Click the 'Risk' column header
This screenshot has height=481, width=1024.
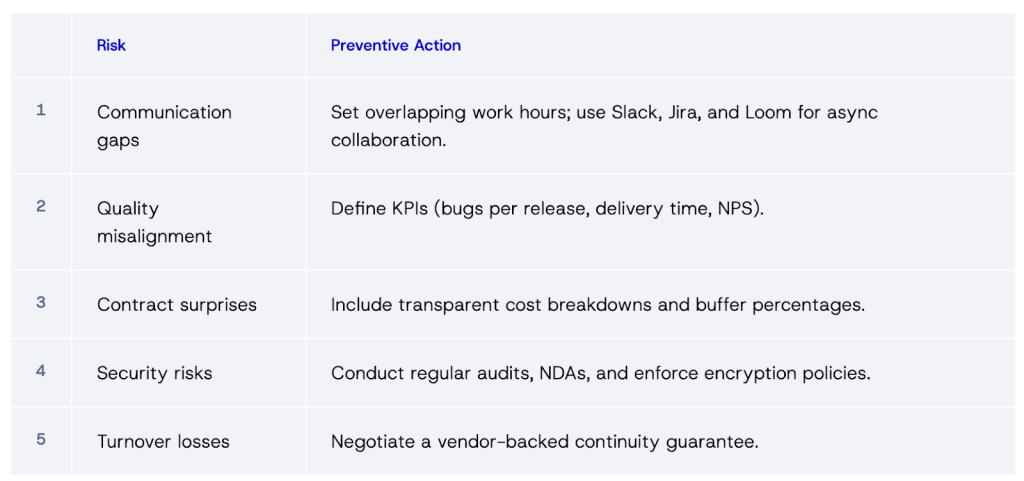pos(111,45)
